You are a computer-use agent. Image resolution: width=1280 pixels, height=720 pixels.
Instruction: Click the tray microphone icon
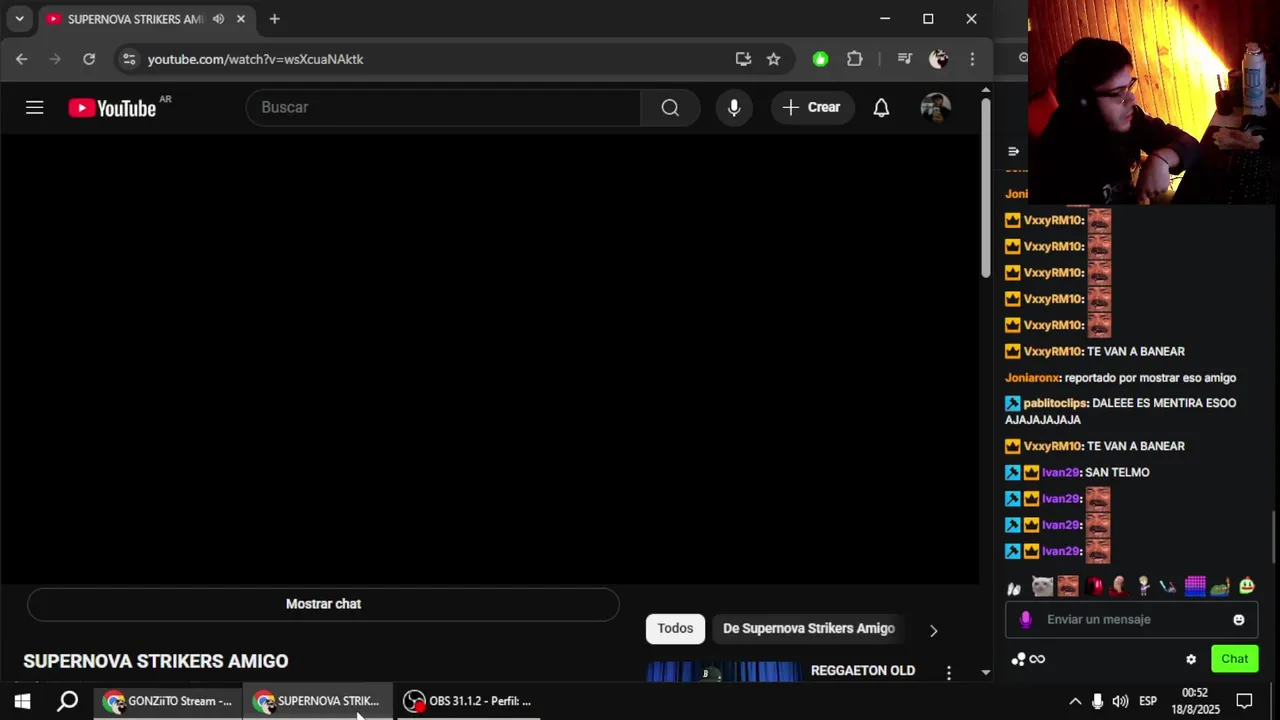(1098, 701)
